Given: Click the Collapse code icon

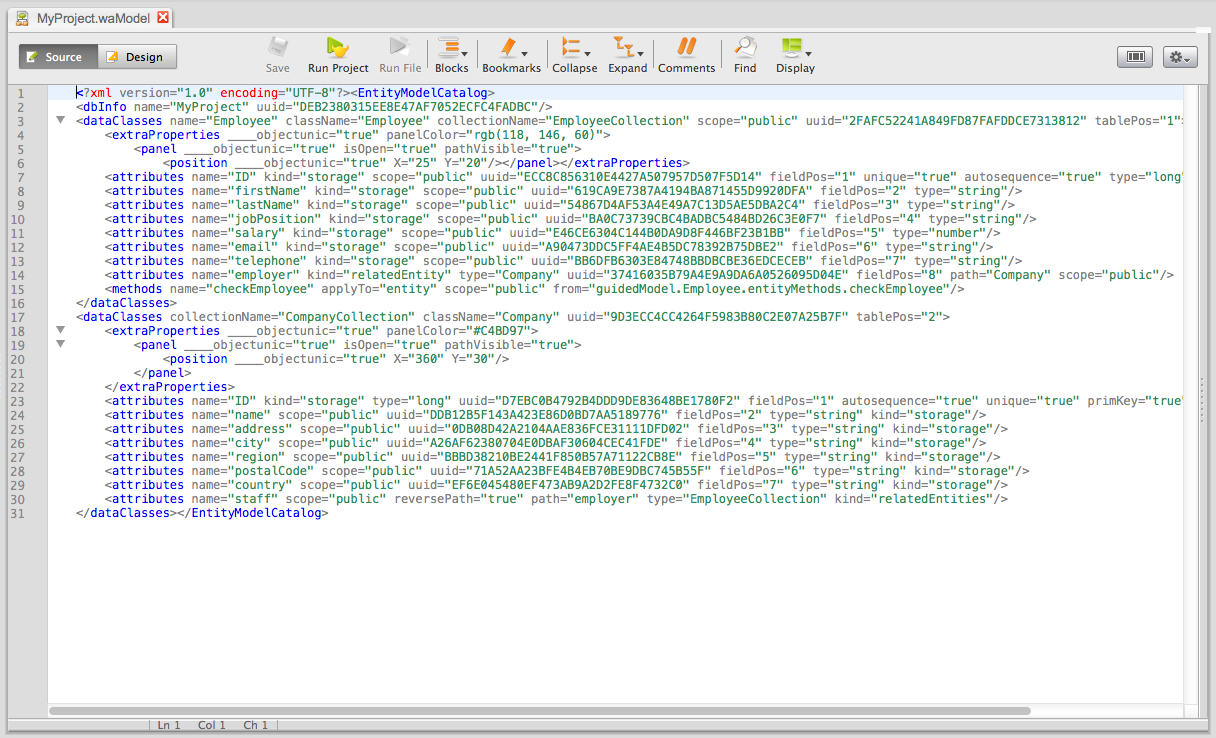Looking at the screenshot, I should pos(572,48).
